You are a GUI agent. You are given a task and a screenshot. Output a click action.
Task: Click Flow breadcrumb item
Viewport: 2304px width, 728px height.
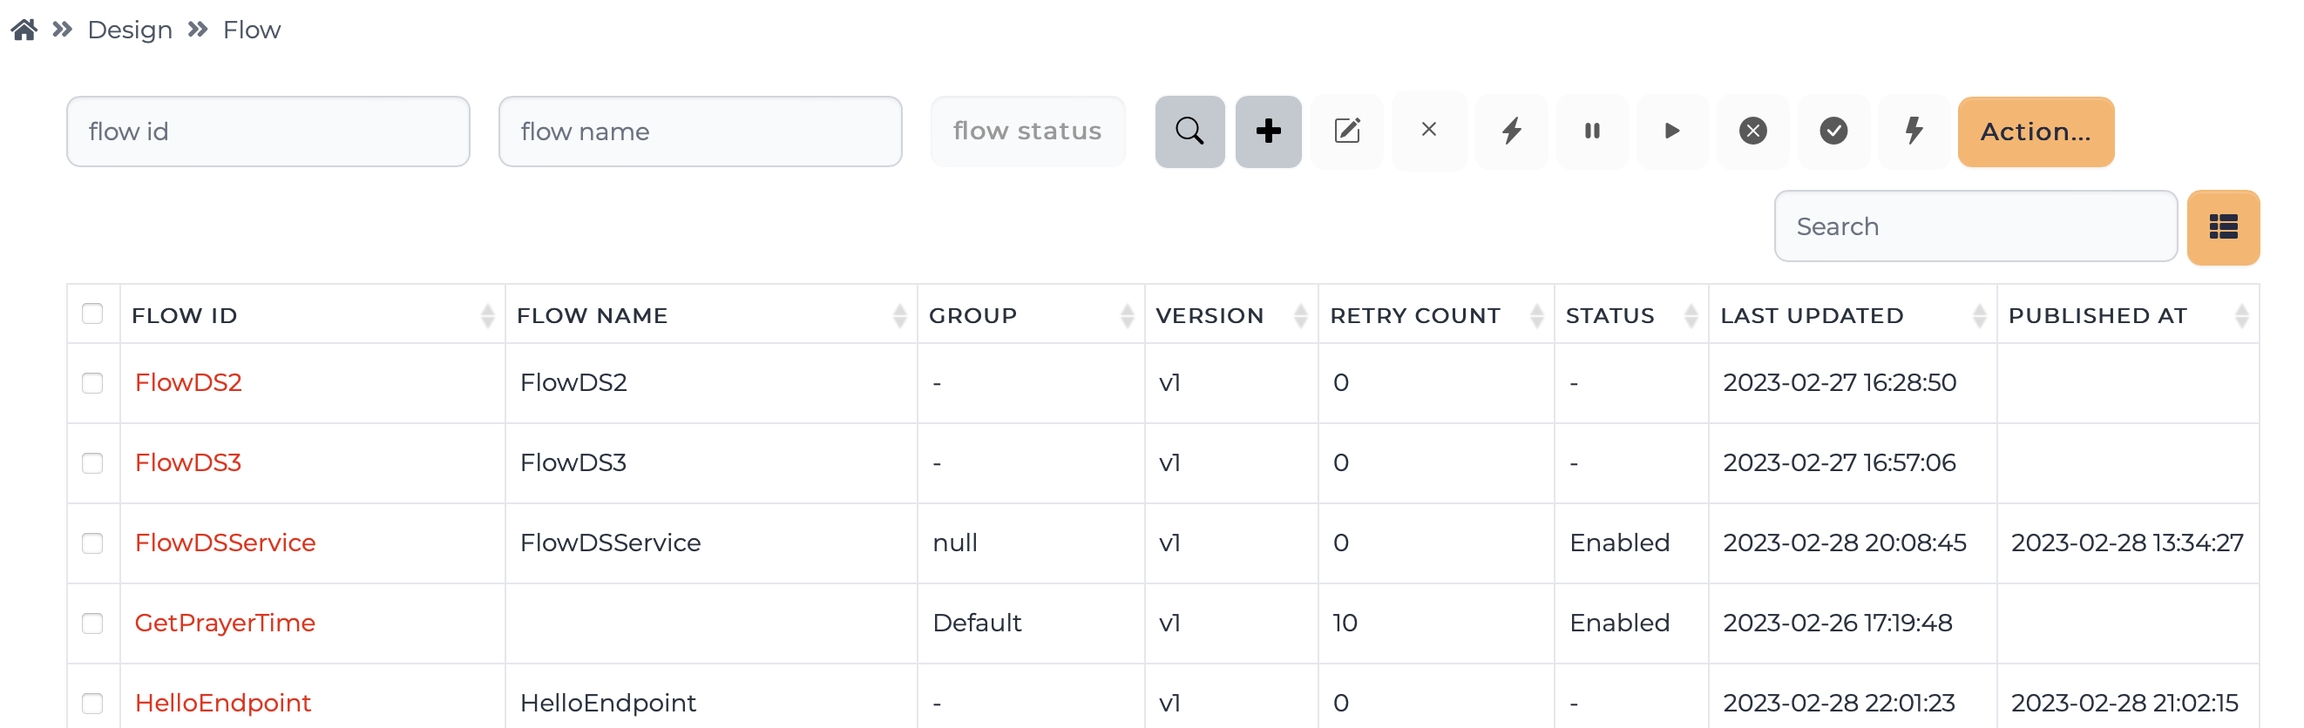point(252,30)
